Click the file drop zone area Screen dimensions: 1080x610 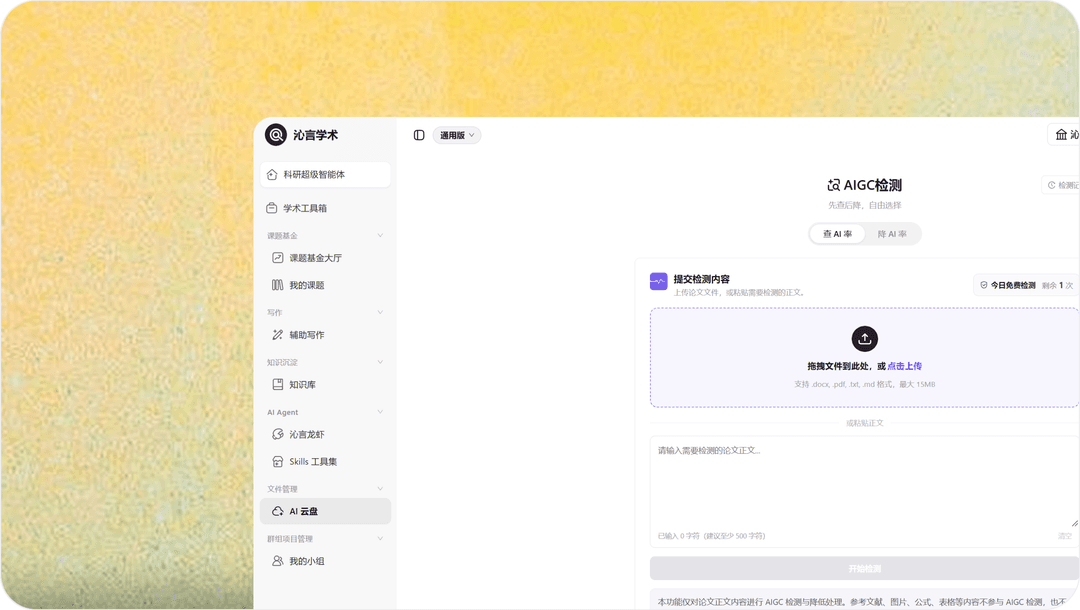point(865,357)
